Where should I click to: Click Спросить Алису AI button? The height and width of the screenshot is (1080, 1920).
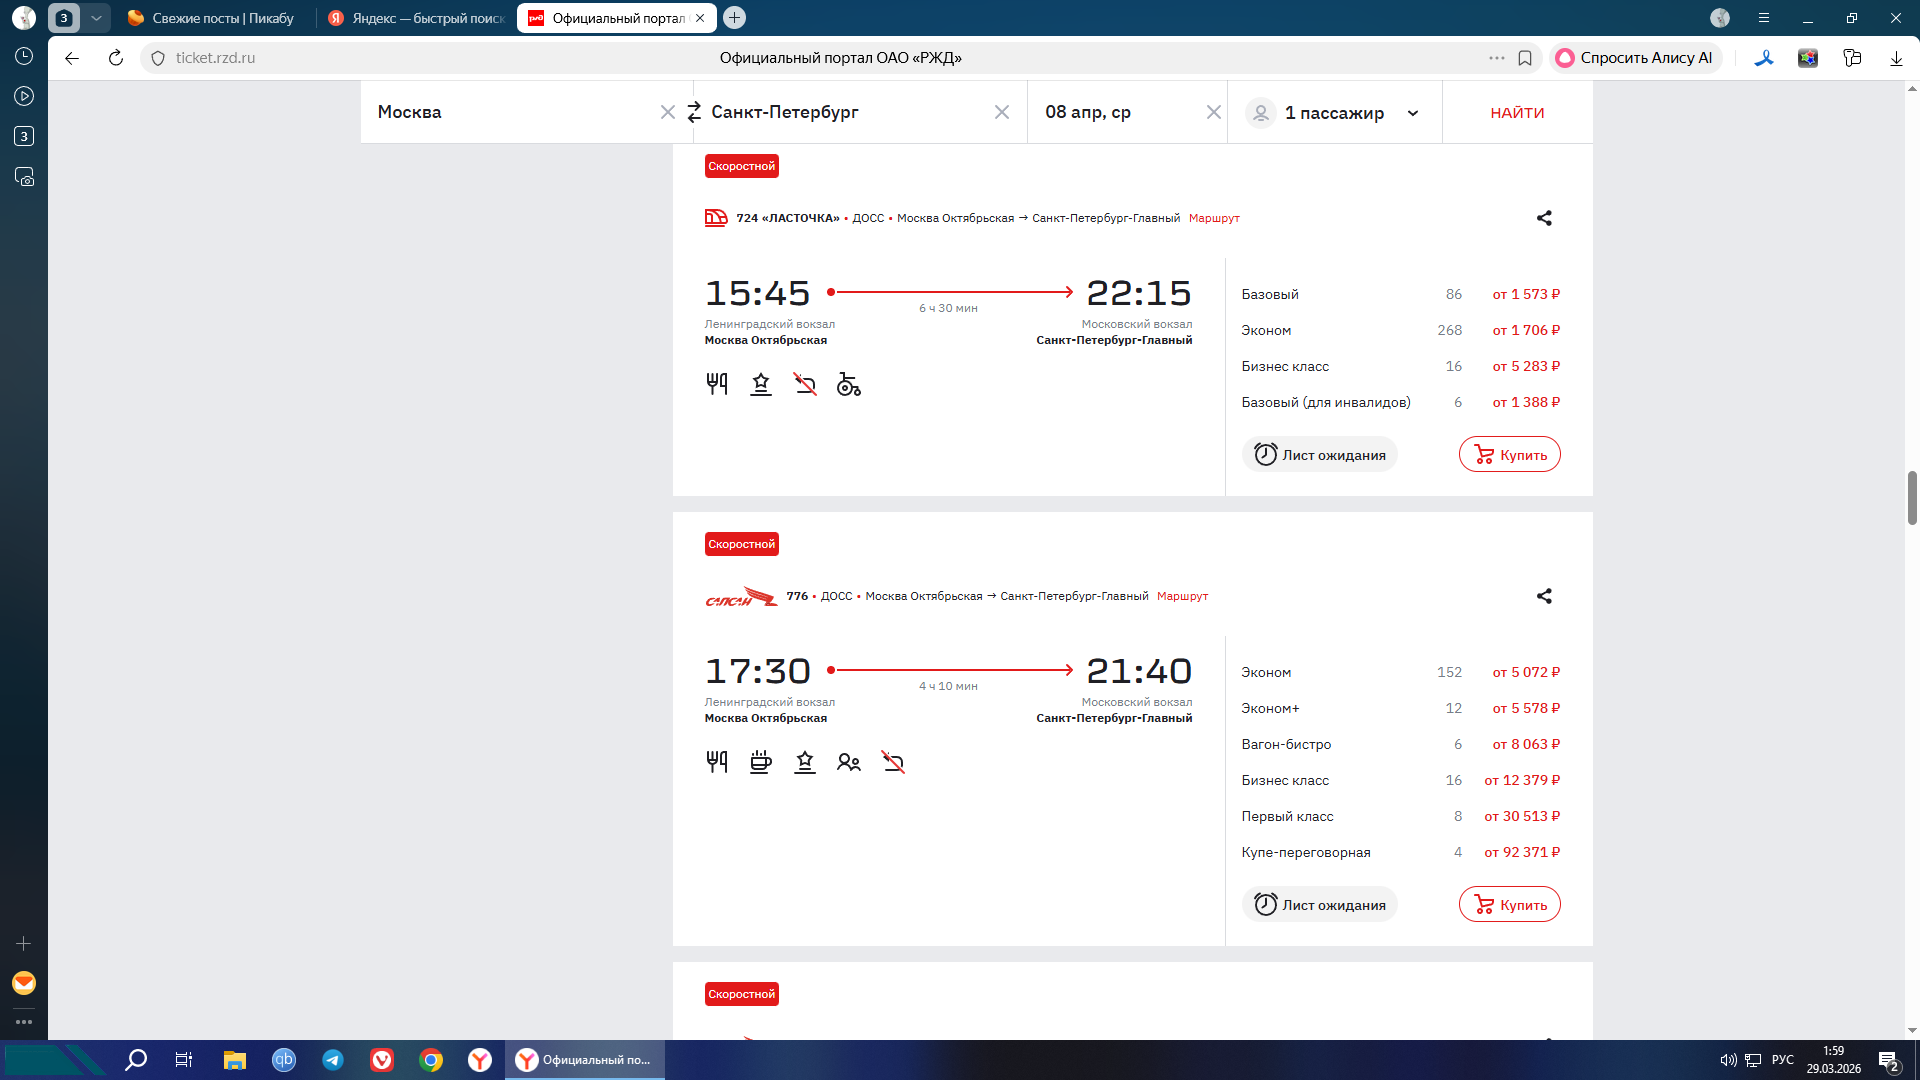(x=1634, y=58)
